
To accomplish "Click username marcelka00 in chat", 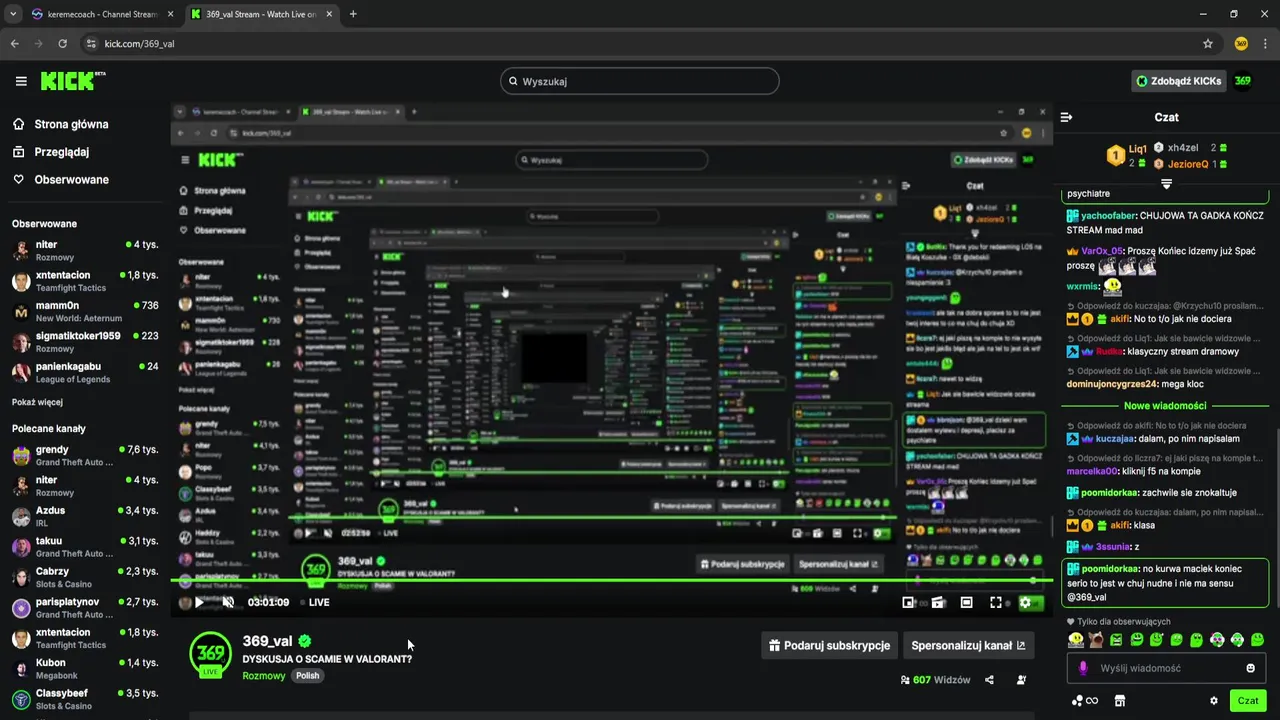I will click(x=1094, y=471).
